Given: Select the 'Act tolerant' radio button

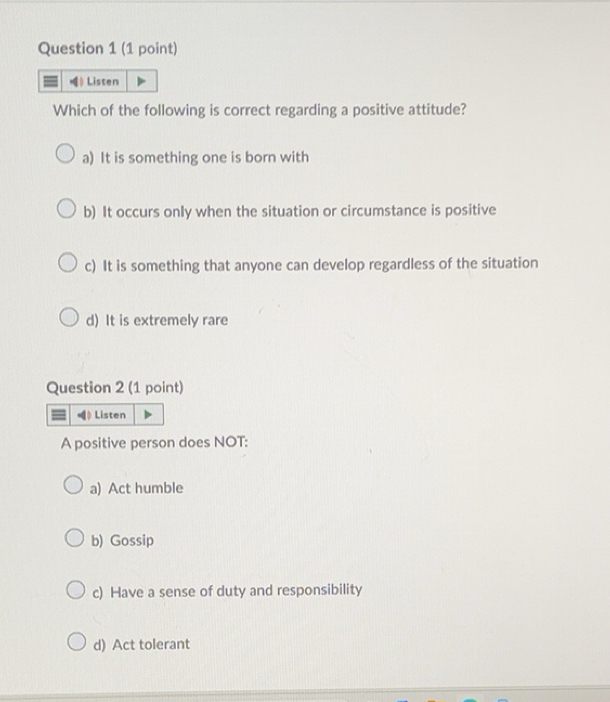Looking at the screenshot, I should (74, 643).
